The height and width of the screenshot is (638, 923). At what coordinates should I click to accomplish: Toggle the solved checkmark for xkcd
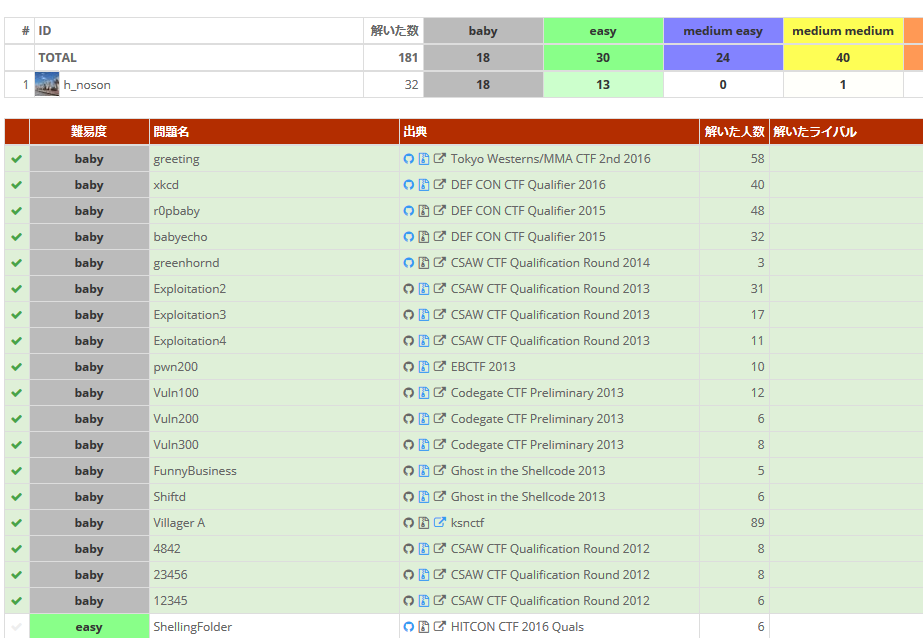tap(16, 185)
